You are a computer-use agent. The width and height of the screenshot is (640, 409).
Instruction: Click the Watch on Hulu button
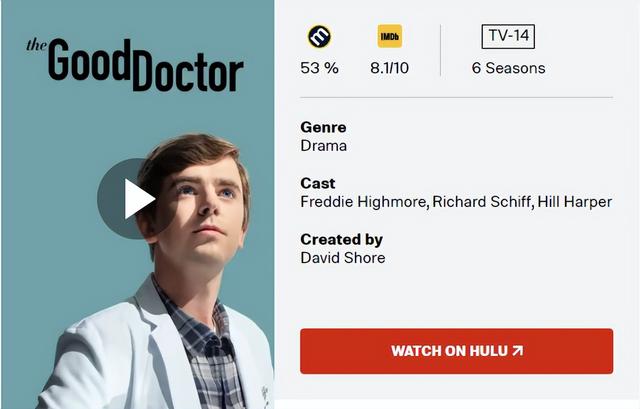click(456, 351)
